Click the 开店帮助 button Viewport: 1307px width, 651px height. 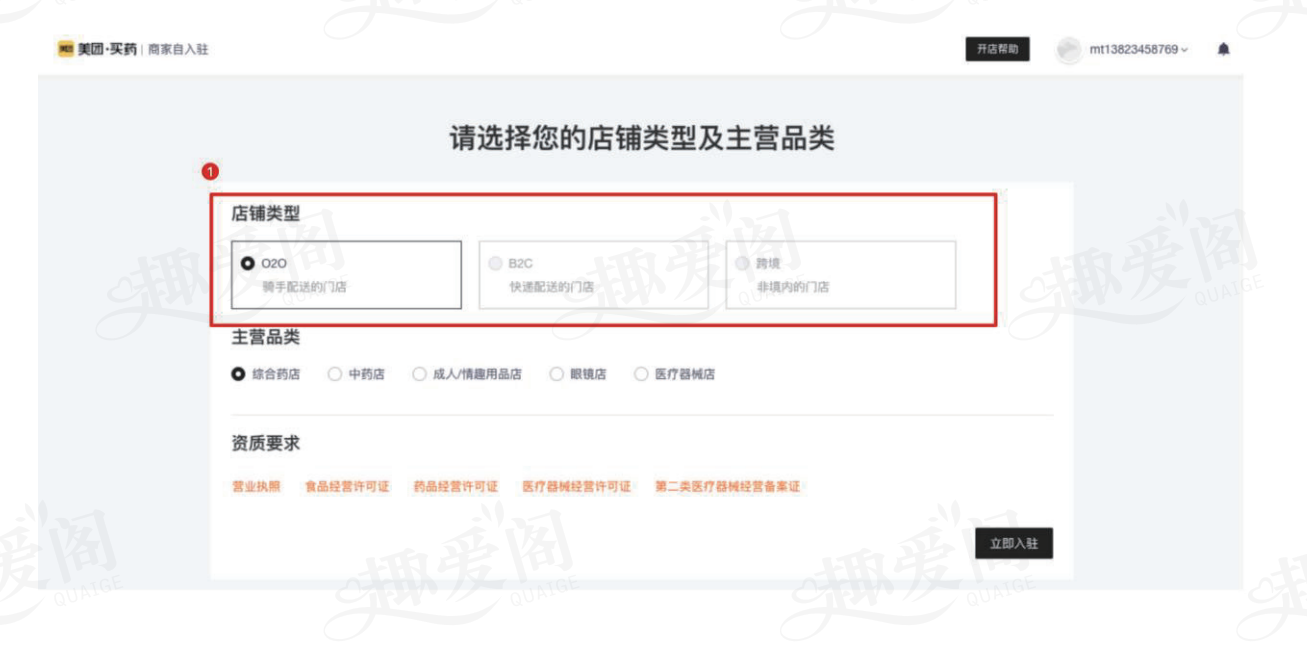point(997,49)
